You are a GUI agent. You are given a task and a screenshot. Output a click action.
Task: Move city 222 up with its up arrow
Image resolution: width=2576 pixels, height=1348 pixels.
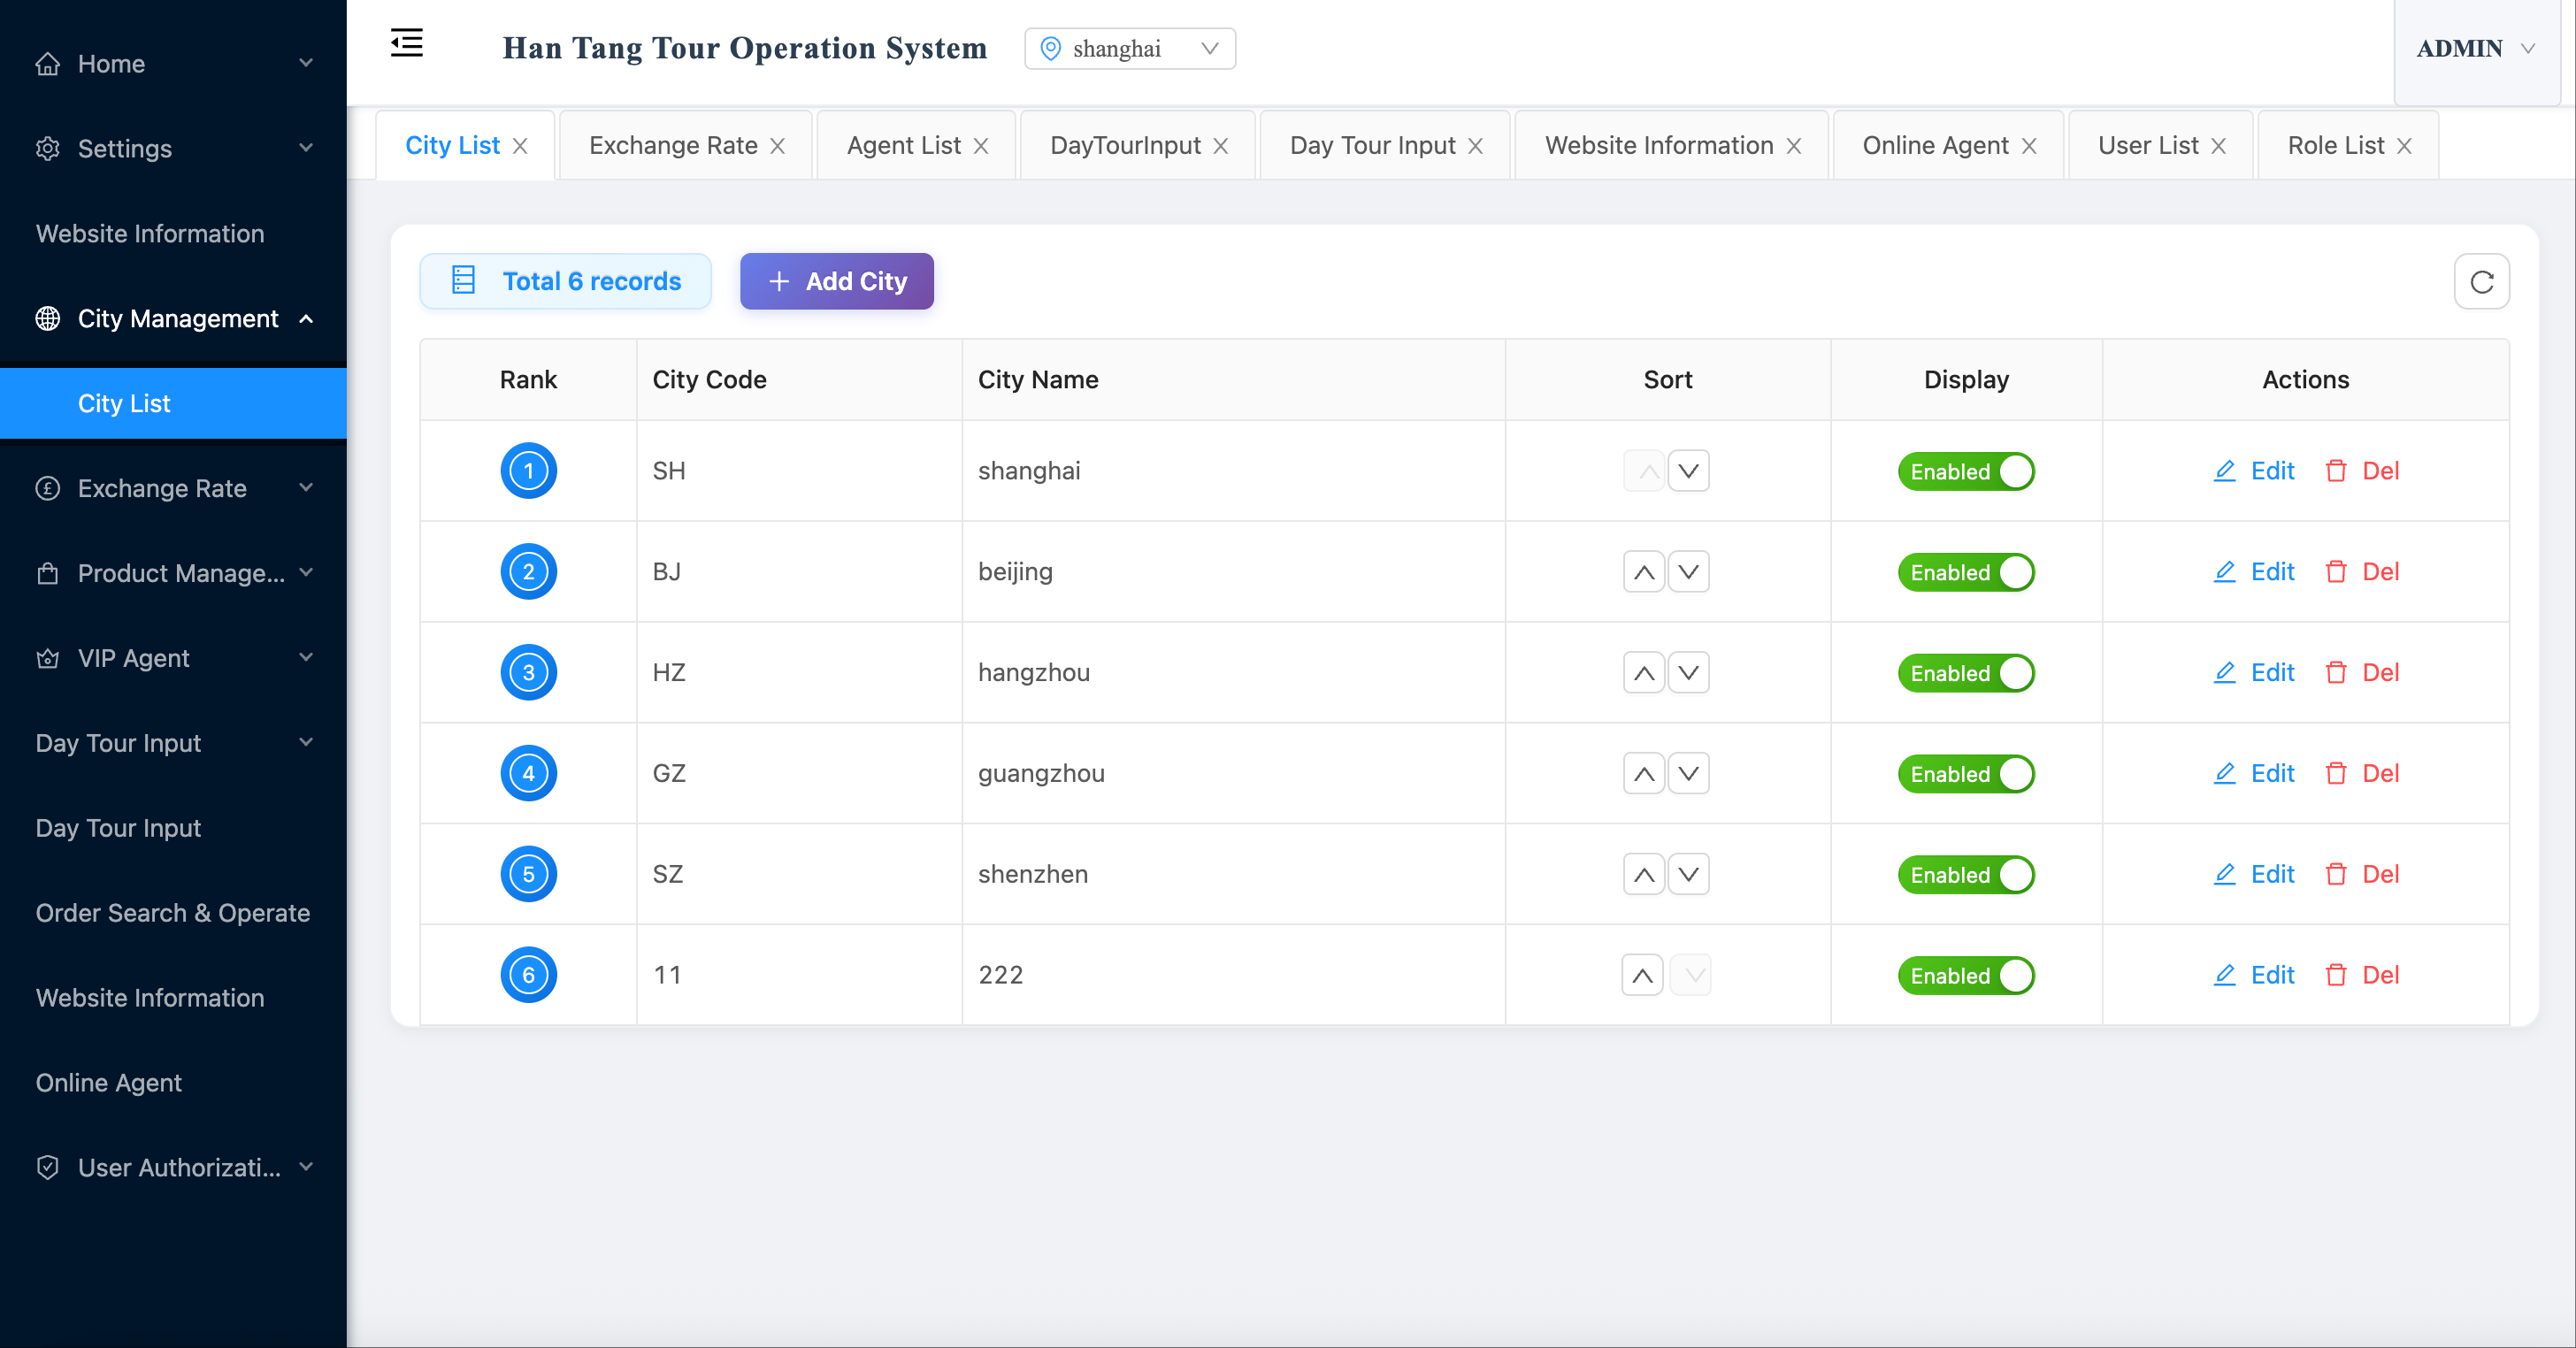tap(1642, 976)
